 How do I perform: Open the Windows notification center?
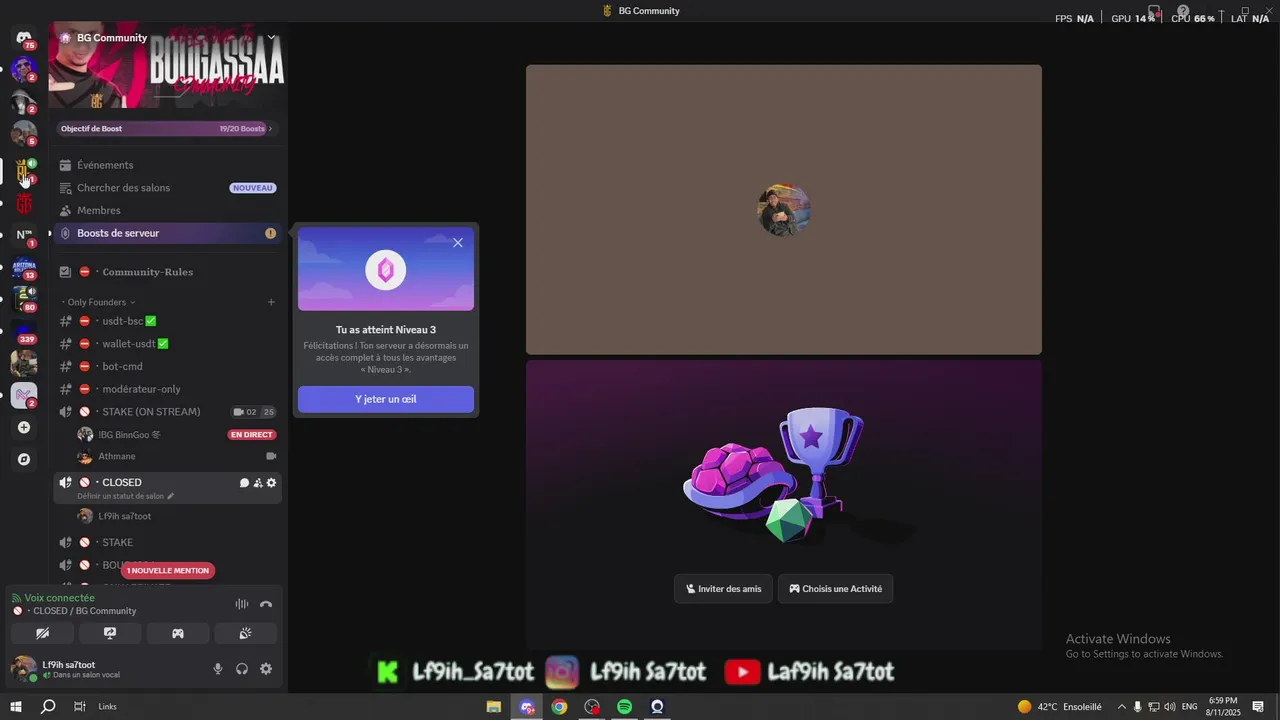[x=1259, y=706]
